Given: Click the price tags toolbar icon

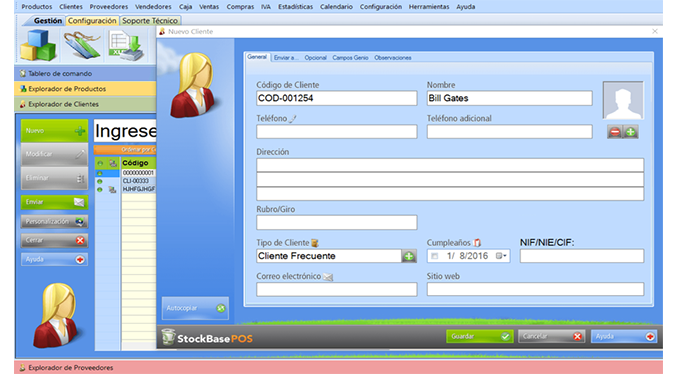Looking at the screenshot, I should (82, 45).
